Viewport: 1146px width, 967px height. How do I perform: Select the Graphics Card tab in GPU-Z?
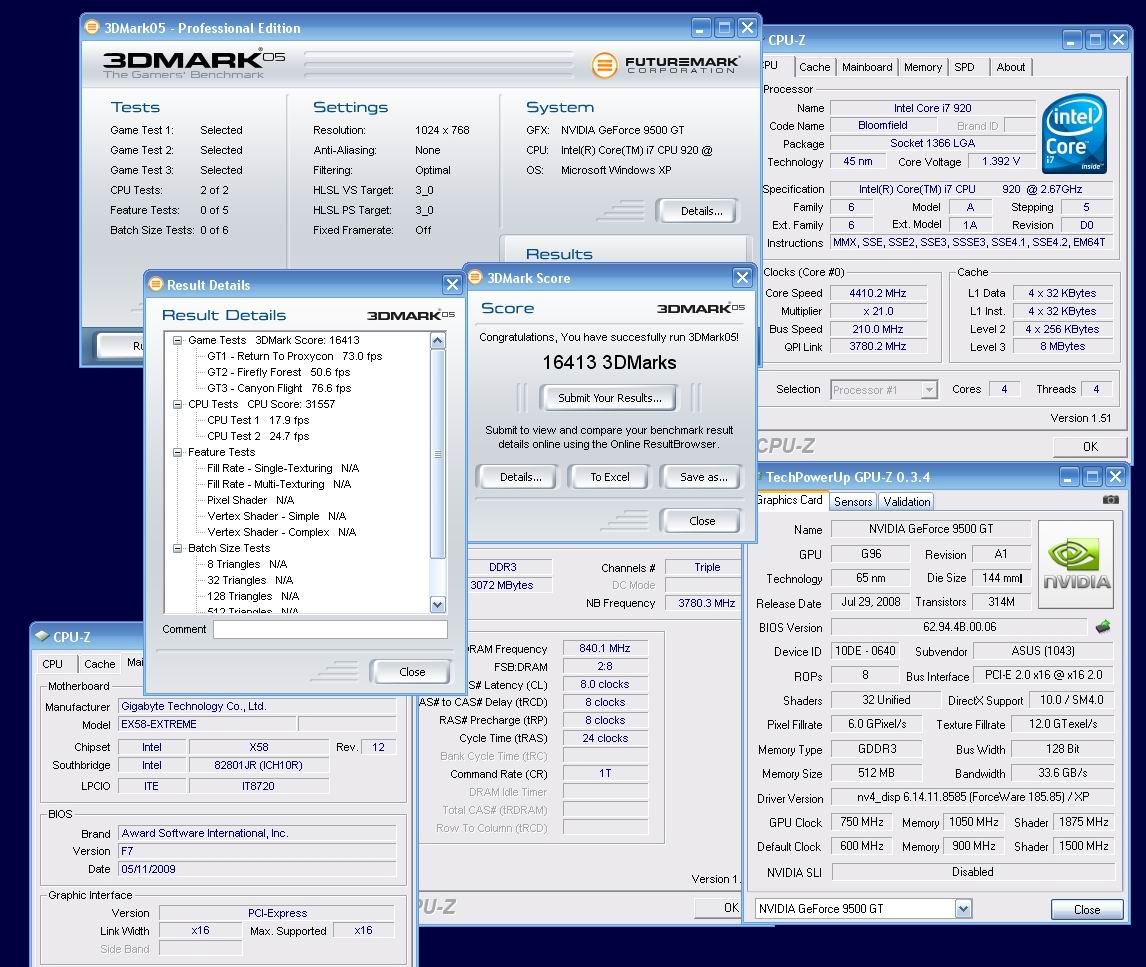point(790,500)
